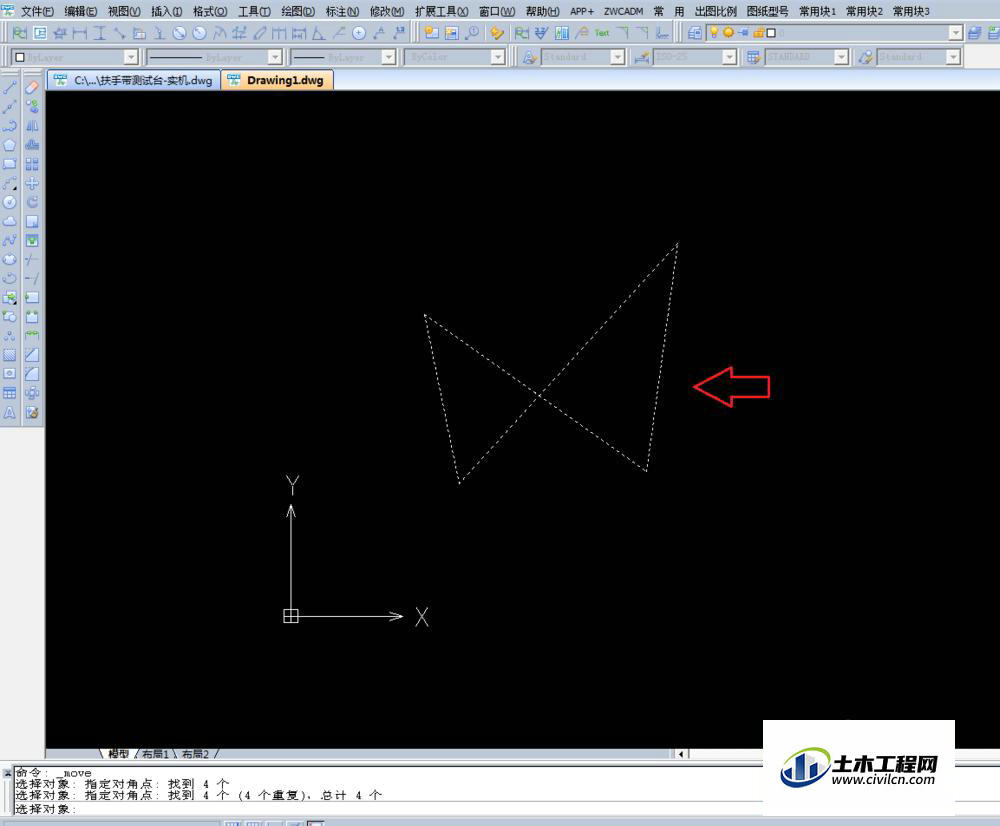Click the text style manager icon
The height and width of the screenshot is (826, 1000).
coord(529,57)
